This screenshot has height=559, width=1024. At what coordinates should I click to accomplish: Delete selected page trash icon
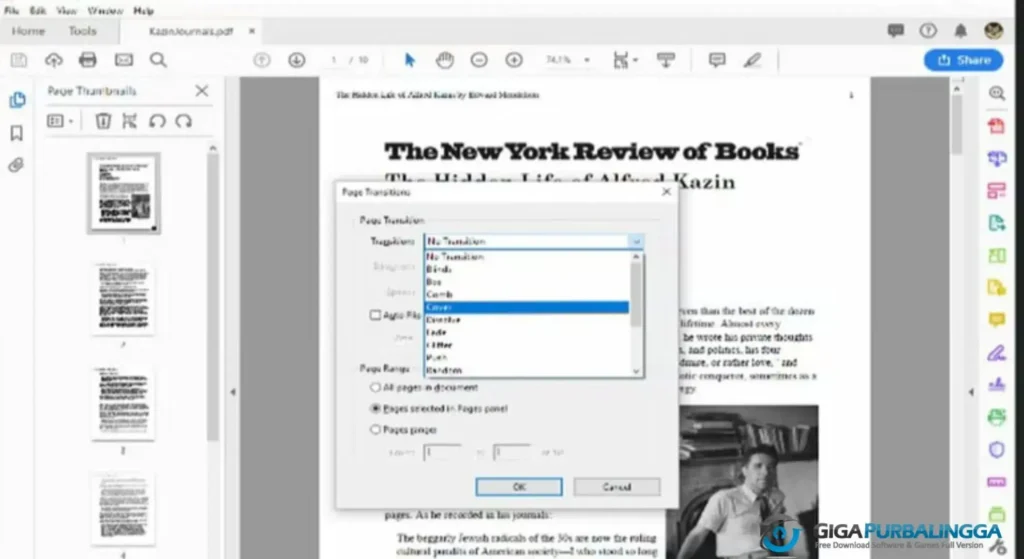(103, 121)
